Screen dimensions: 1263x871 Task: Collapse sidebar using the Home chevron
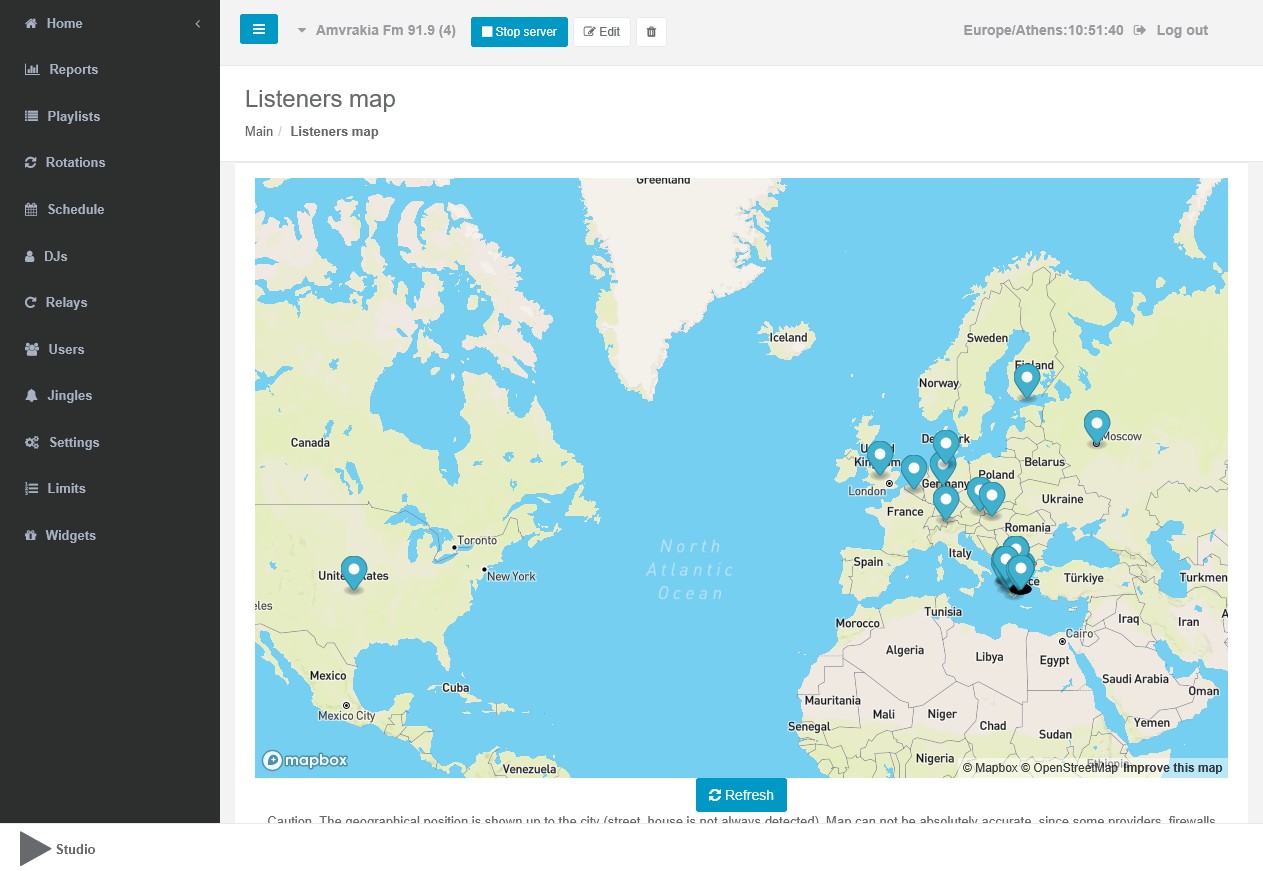(198, 23)
